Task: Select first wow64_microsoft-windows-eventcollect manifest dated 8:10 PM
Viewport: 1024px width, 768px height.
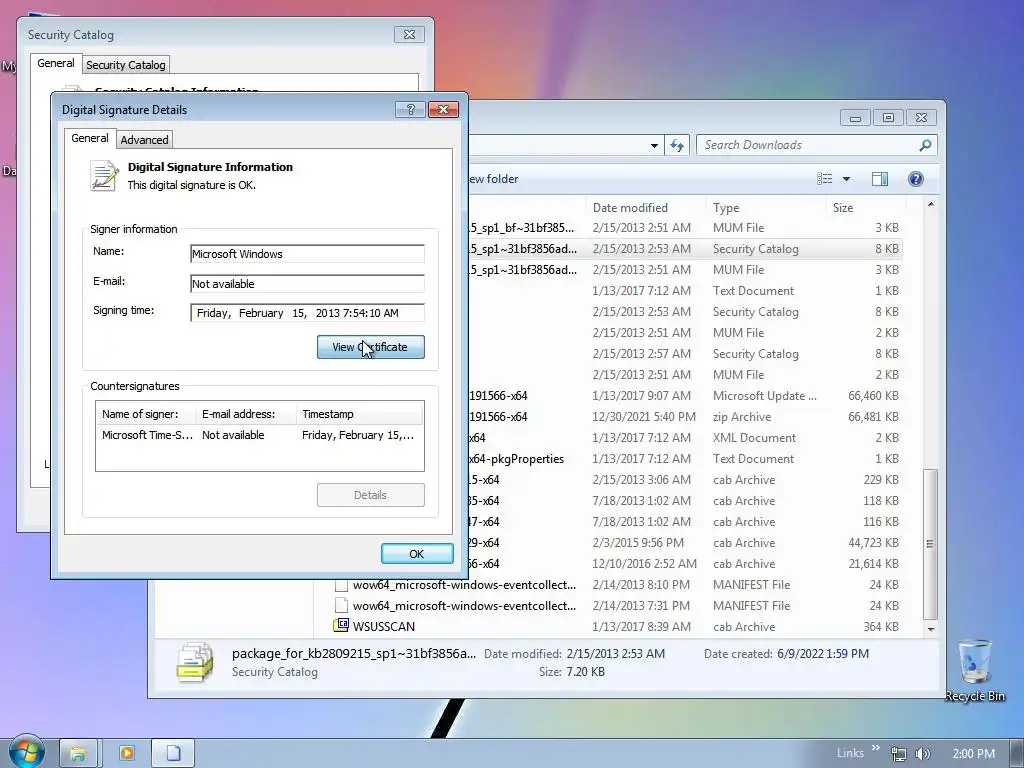Action: point(616,584)
